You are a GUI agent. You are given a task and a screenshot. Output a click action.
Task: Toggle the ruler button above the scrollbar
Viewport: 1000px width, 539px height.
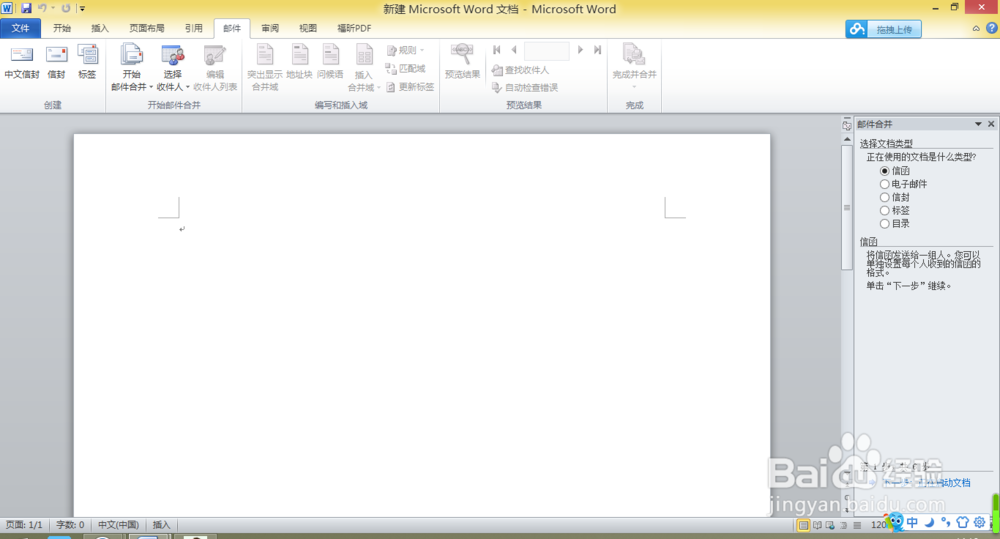[x=847, y=125]
